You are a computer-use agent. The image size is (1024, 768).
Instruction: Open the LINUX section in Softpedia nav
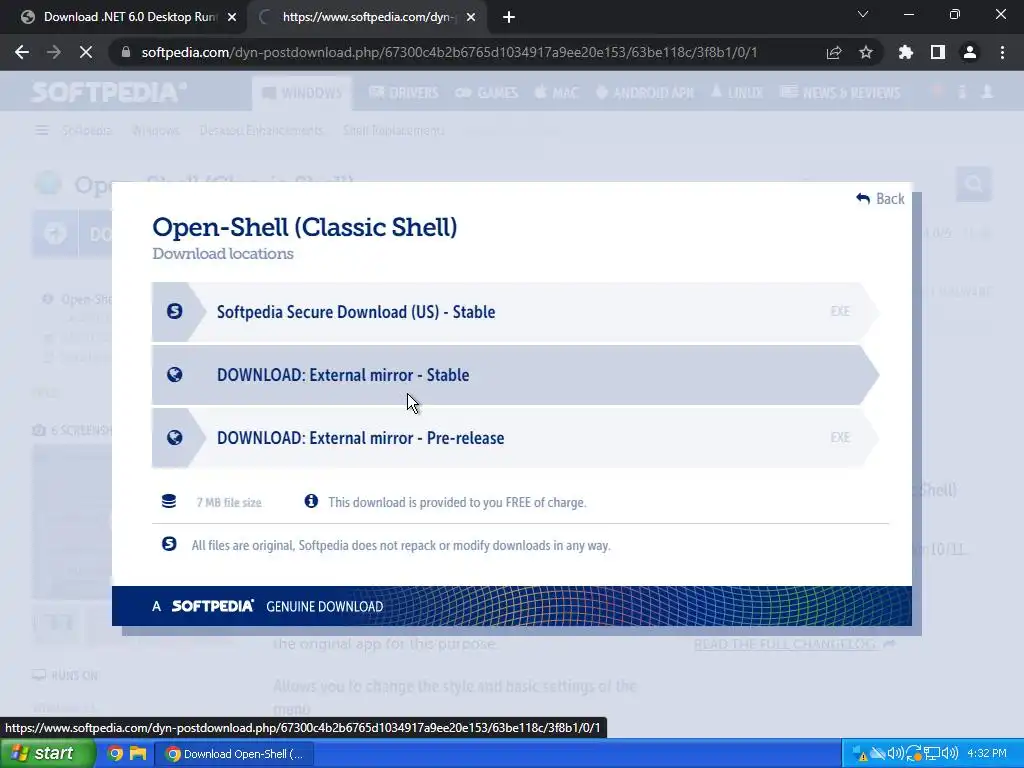point(737,93)
